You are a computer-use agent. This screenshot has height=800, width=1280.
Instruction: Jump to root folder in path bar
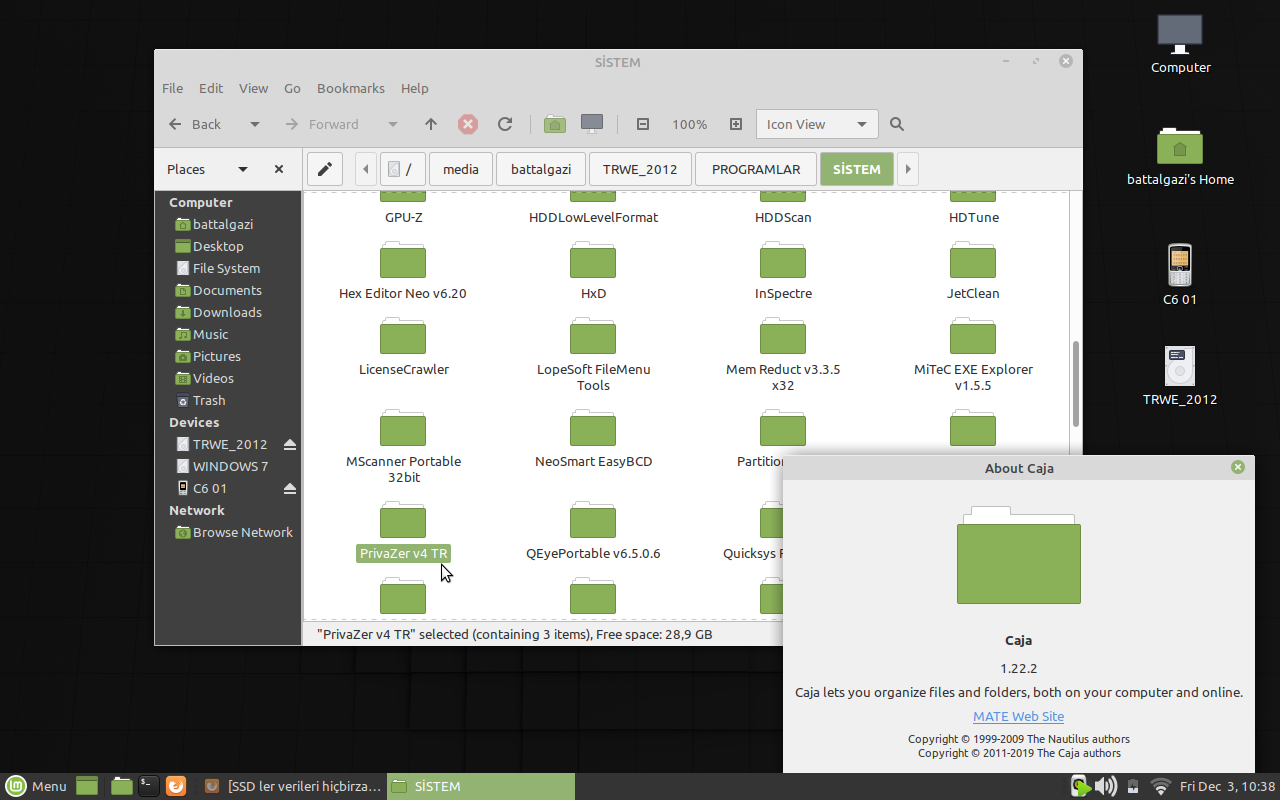pyautogui.click(x=403, y=169)
